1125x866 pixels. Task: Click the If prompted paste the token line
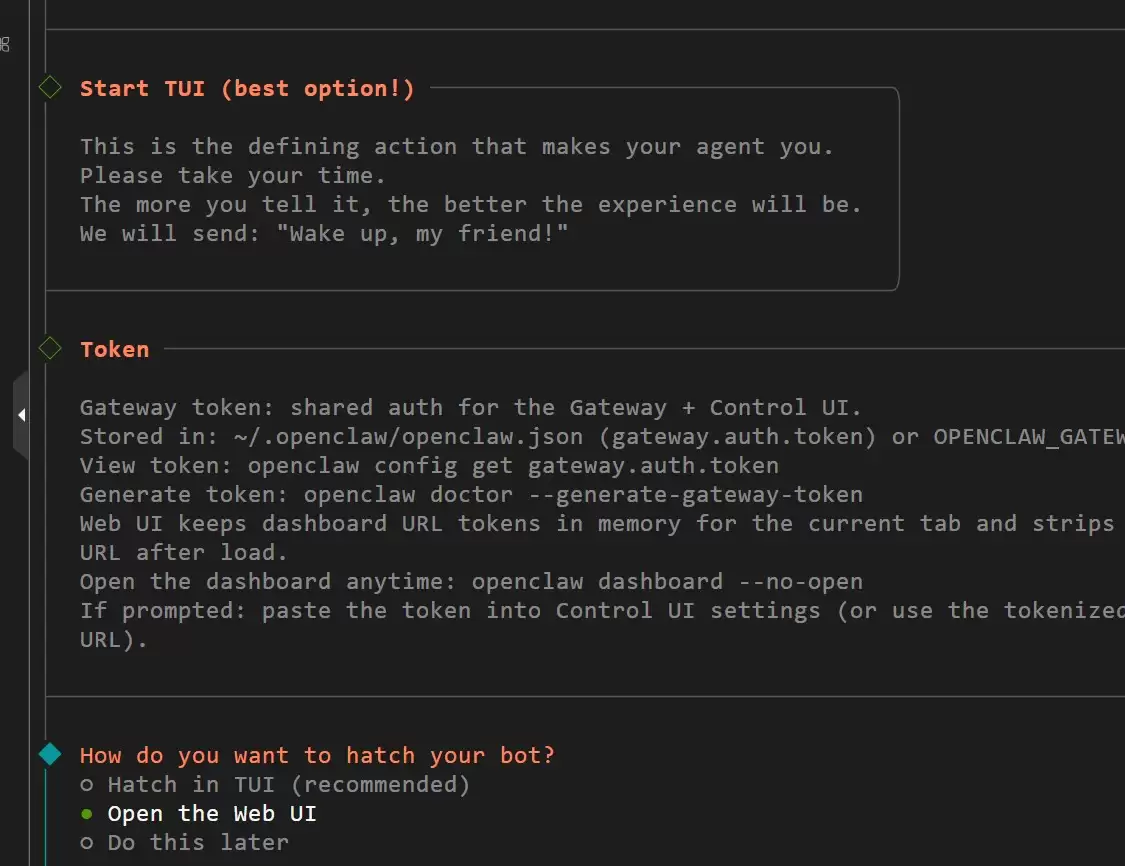[x=602, y=611]
